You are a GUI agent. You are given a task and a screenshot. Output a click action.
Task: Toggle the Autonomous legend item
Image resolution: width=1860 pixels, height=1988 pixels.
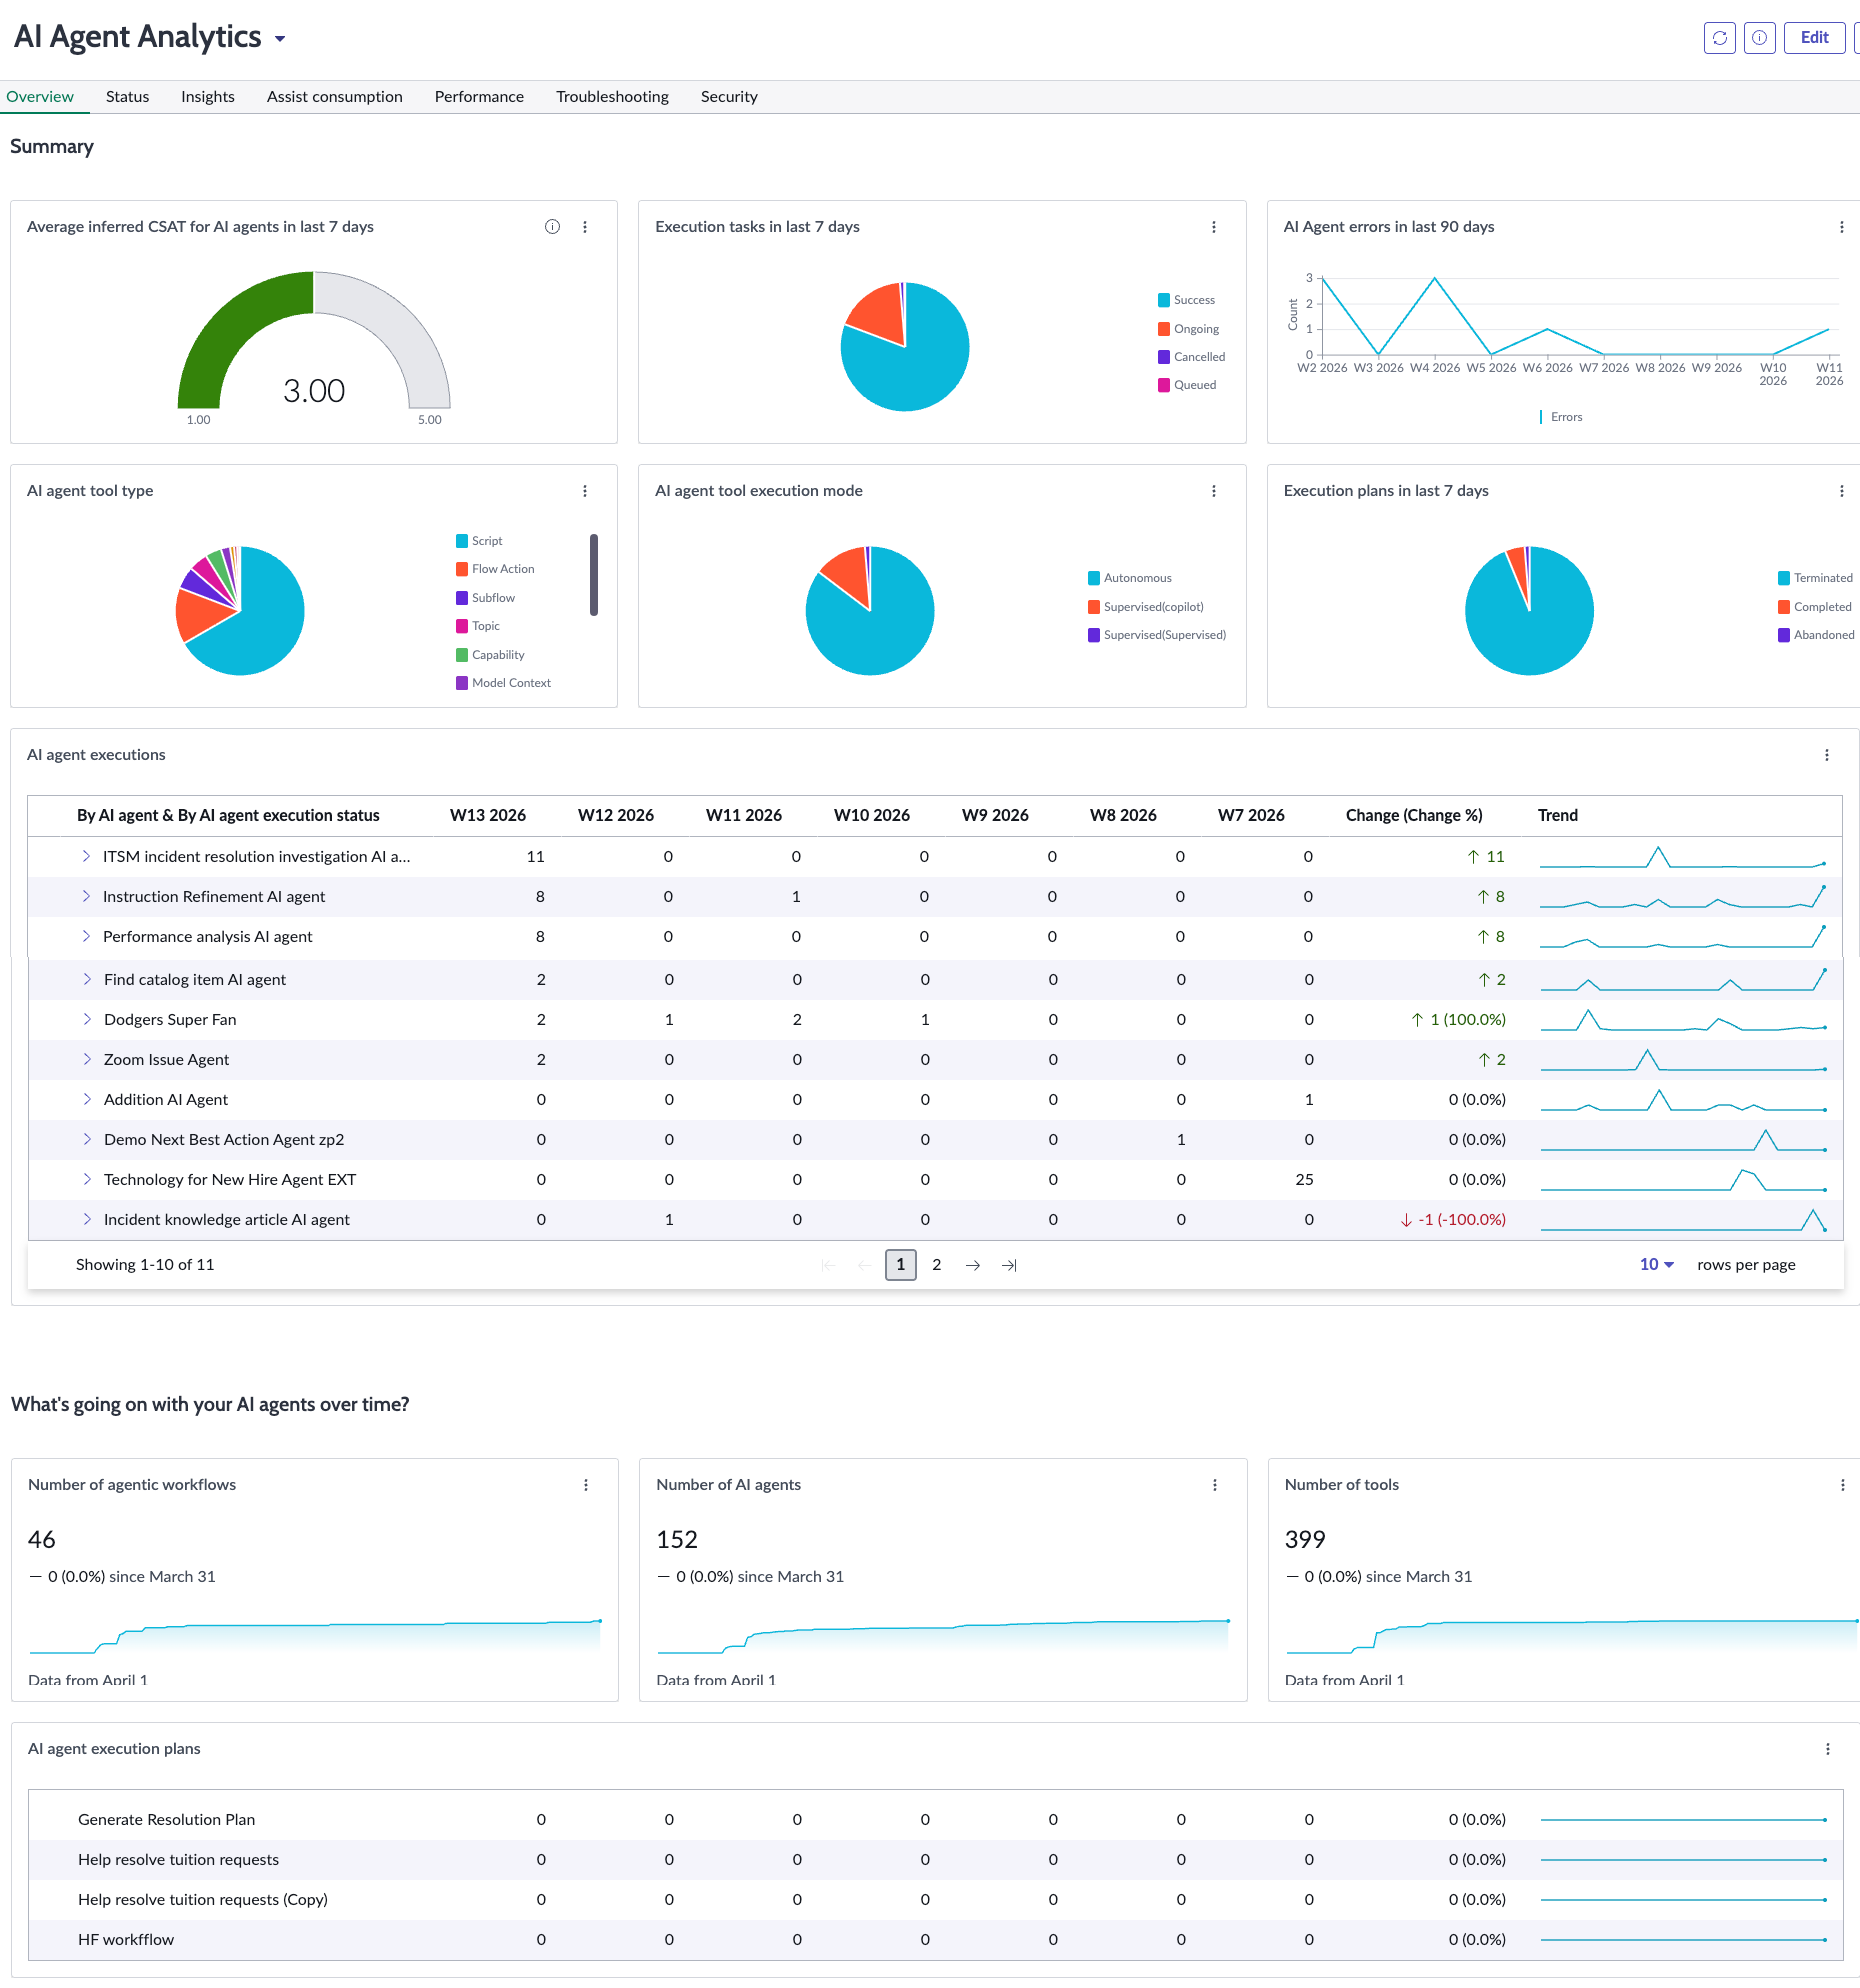click(1130, 578)
